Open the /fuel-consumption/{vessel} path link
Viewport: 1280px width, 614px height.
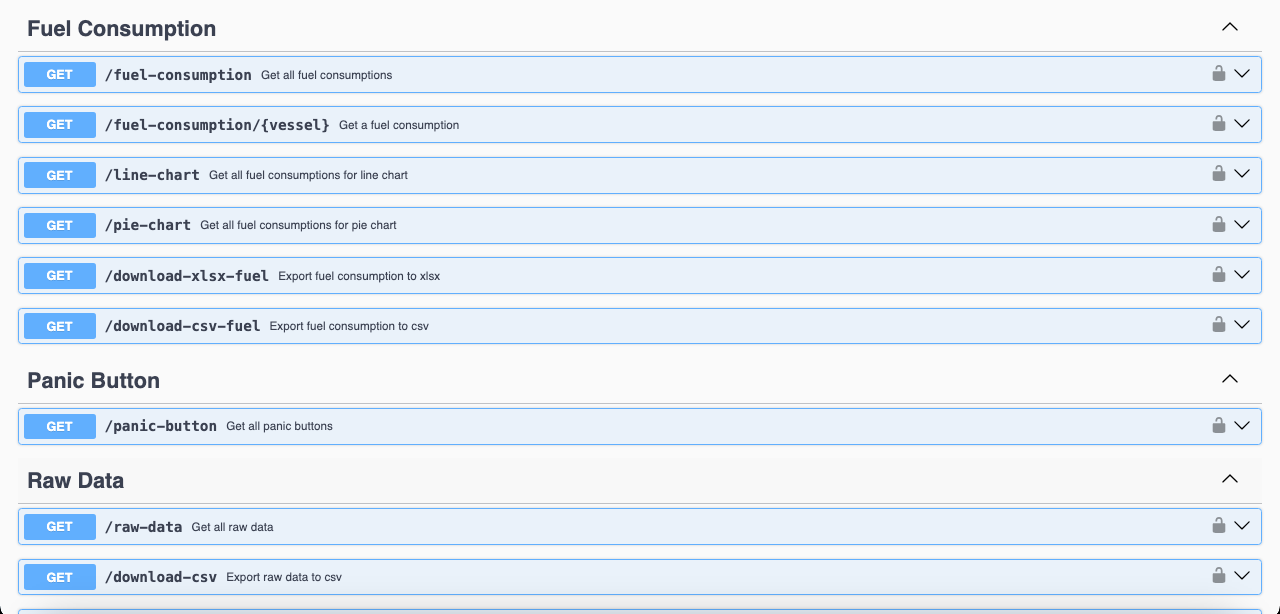[217, 125]
